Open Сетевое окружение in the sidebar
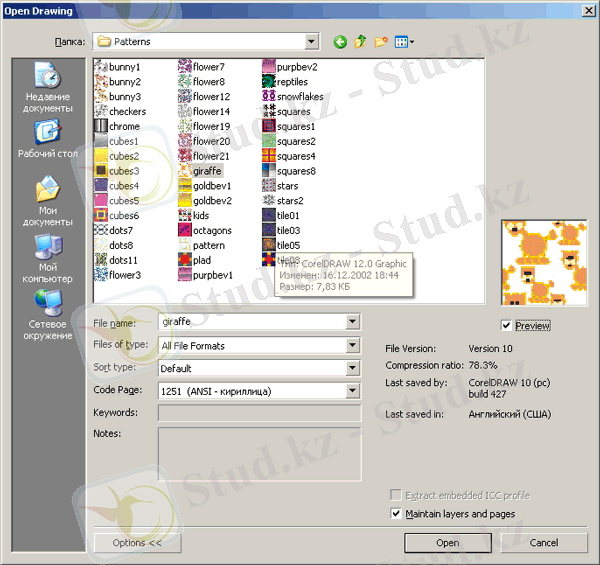Viewport: 600px width, 565px height. (x=48, y=315)
